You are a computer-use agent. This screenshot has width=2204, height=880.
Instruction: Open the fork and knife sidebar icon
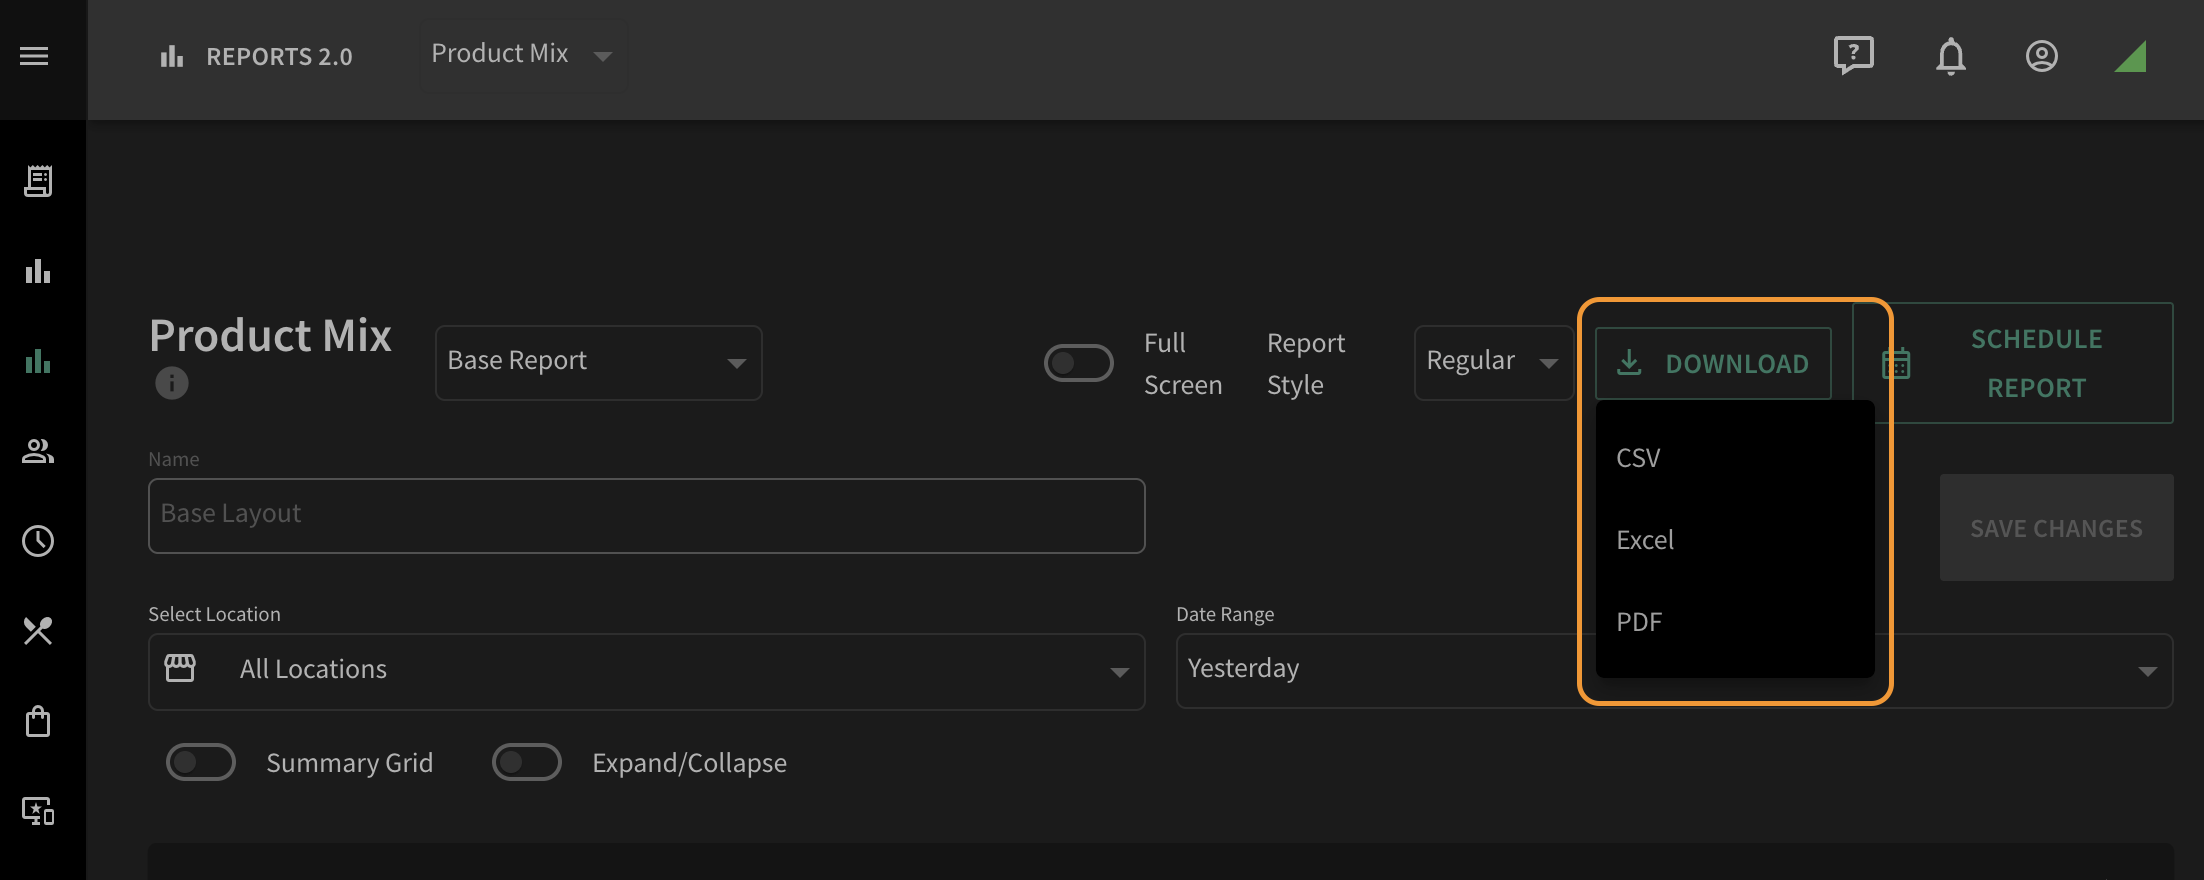(38, 630)
